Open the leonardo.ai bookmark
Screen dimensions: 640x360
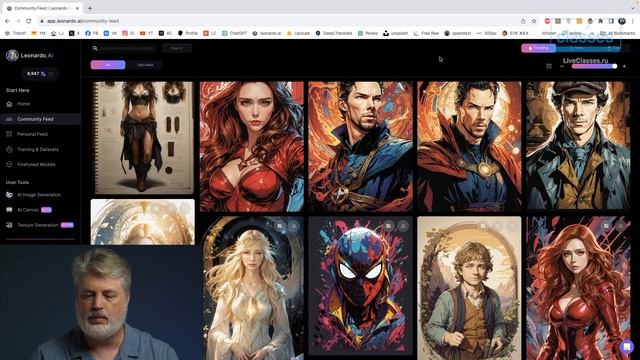click(x=267, y=33)
